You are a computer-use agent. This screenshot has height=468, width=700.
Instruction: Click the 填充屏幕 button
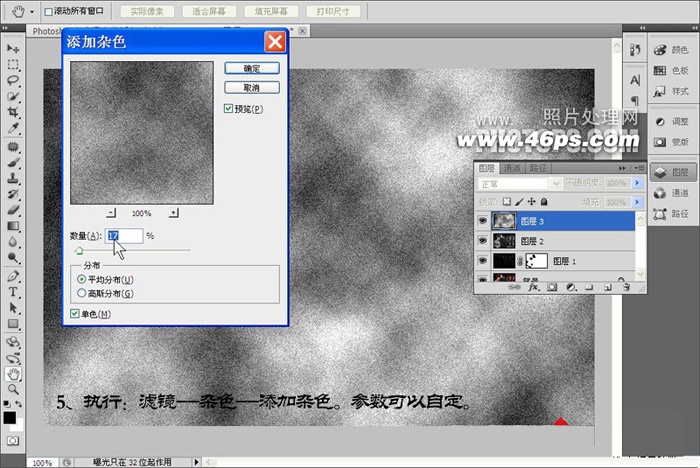(x=271, y=12)
